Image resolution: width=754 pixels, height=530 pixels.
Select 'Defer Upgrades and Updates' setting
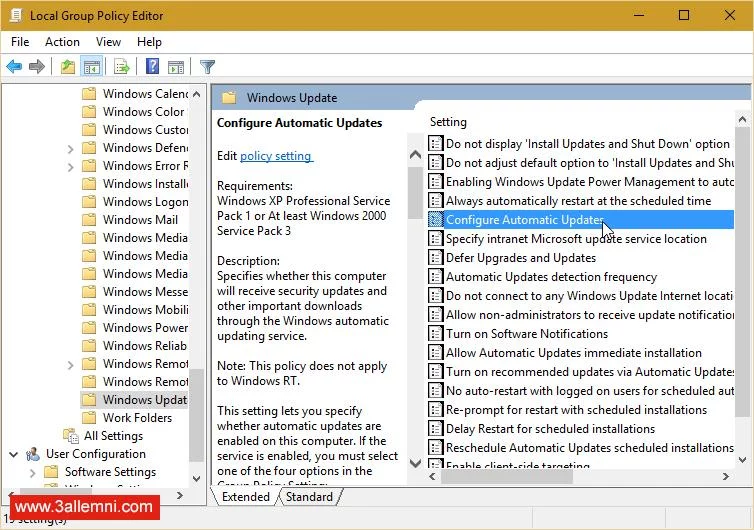(x=520, y=258)
